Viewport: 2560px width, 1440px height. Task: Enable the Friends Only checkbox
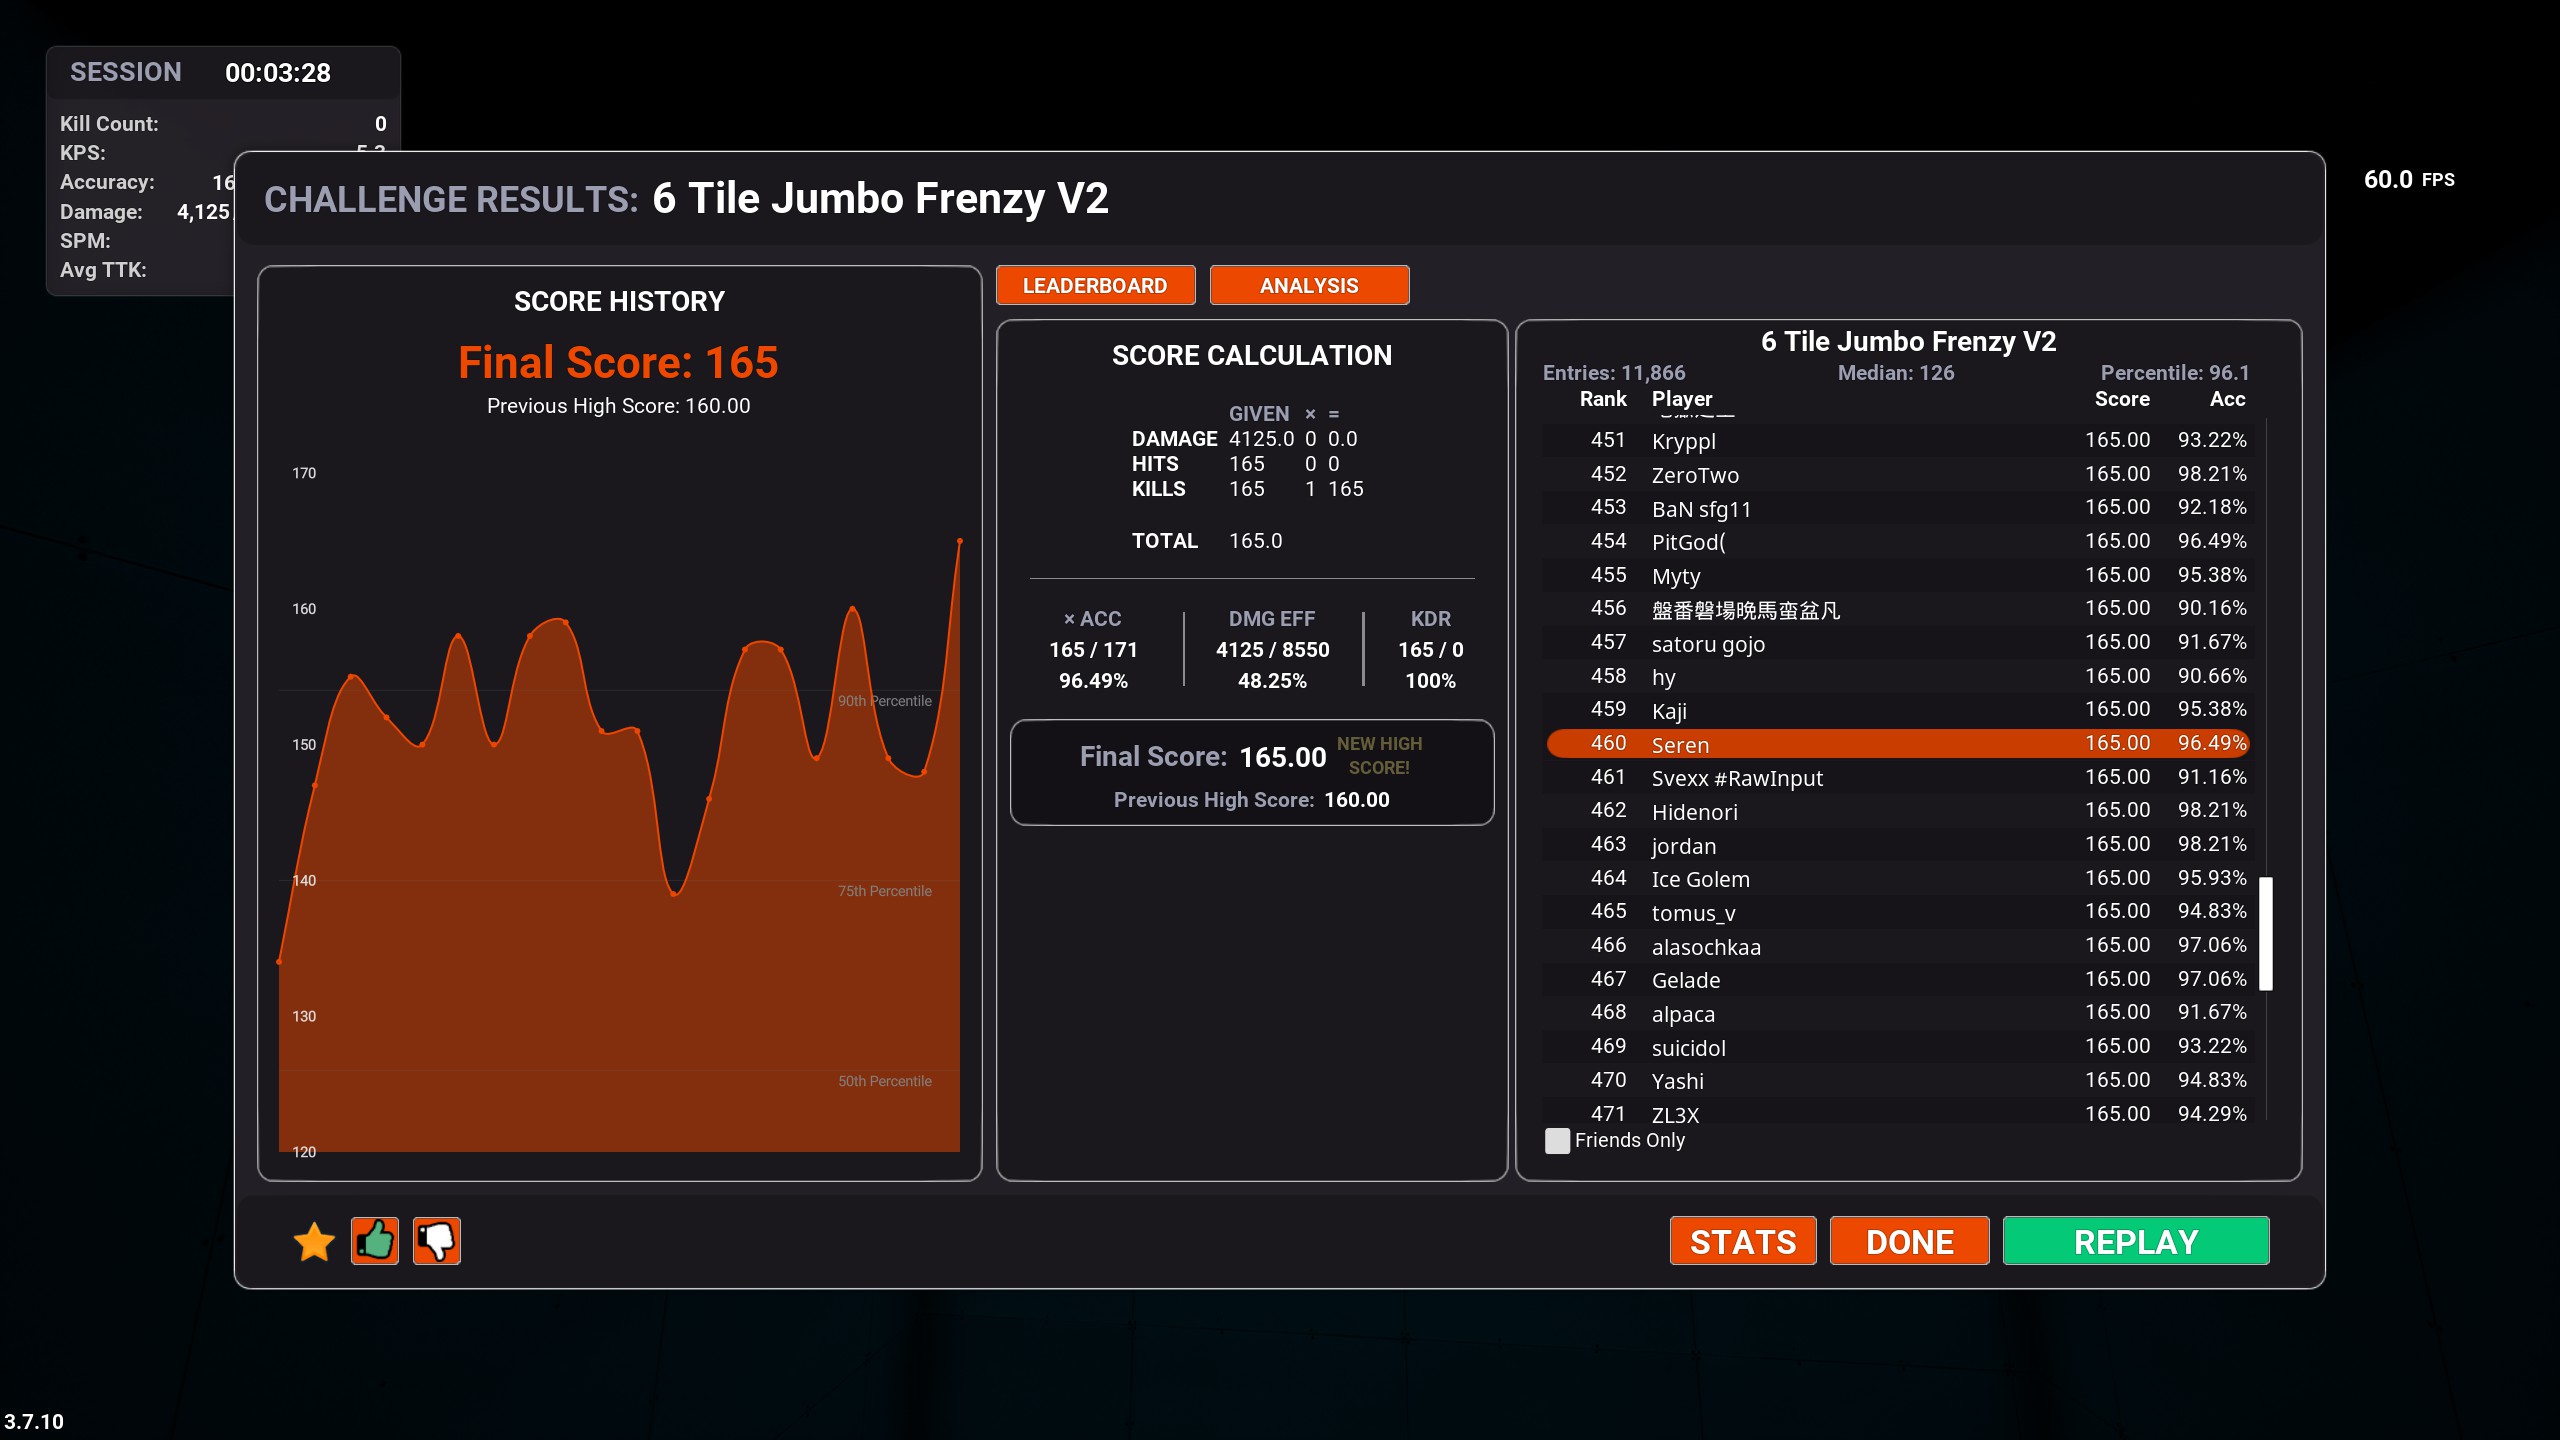click(x=1557, y=1141)
